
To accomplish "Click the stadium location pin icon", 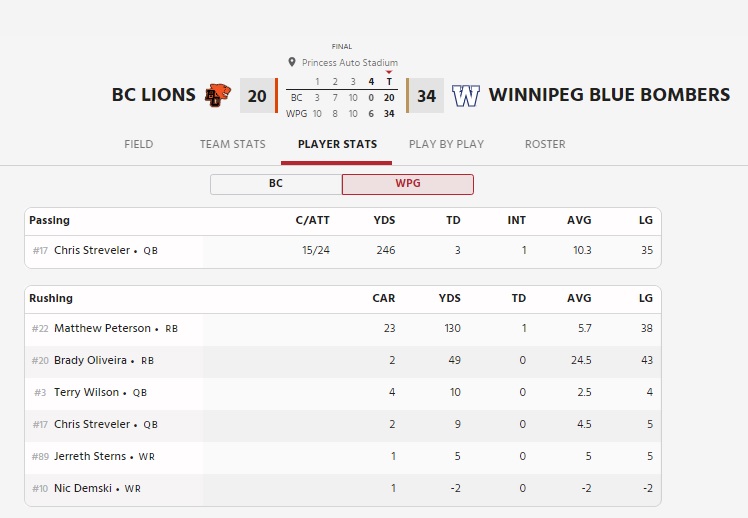I will [292, 62].
